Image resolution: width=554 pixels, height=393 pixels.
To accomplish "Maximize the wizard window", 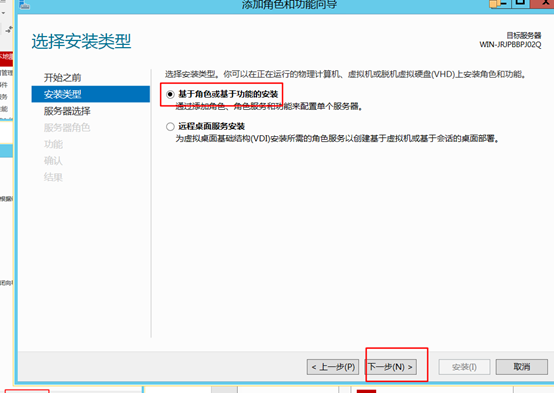I will (x=520, y=4).
